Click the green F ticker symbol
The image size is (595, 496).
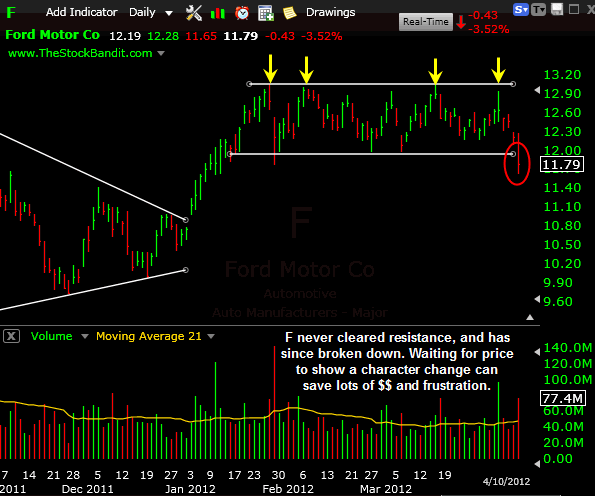click(x=11, y=13)
